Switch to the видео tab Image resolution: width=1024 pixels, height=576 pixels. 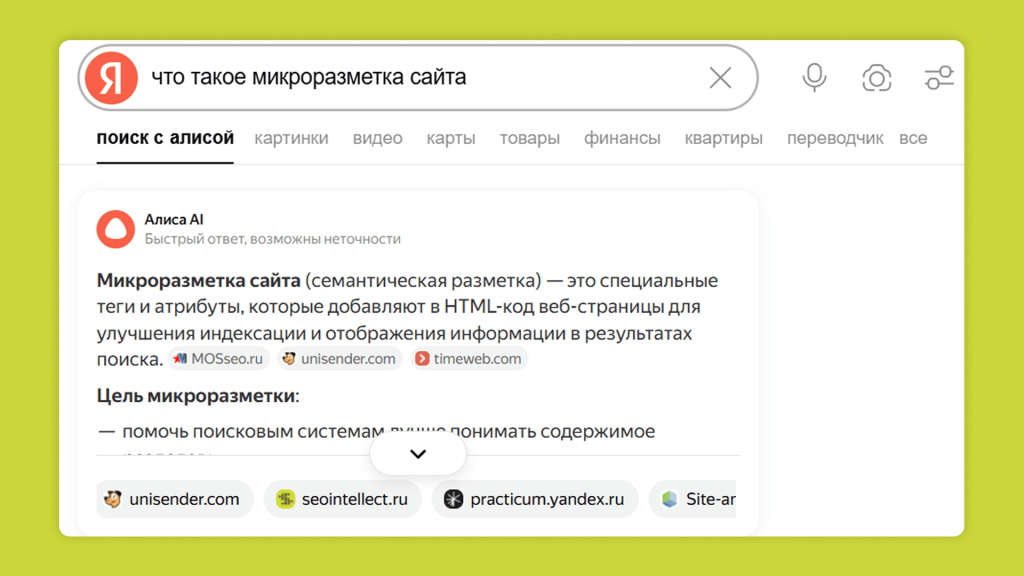377,138
